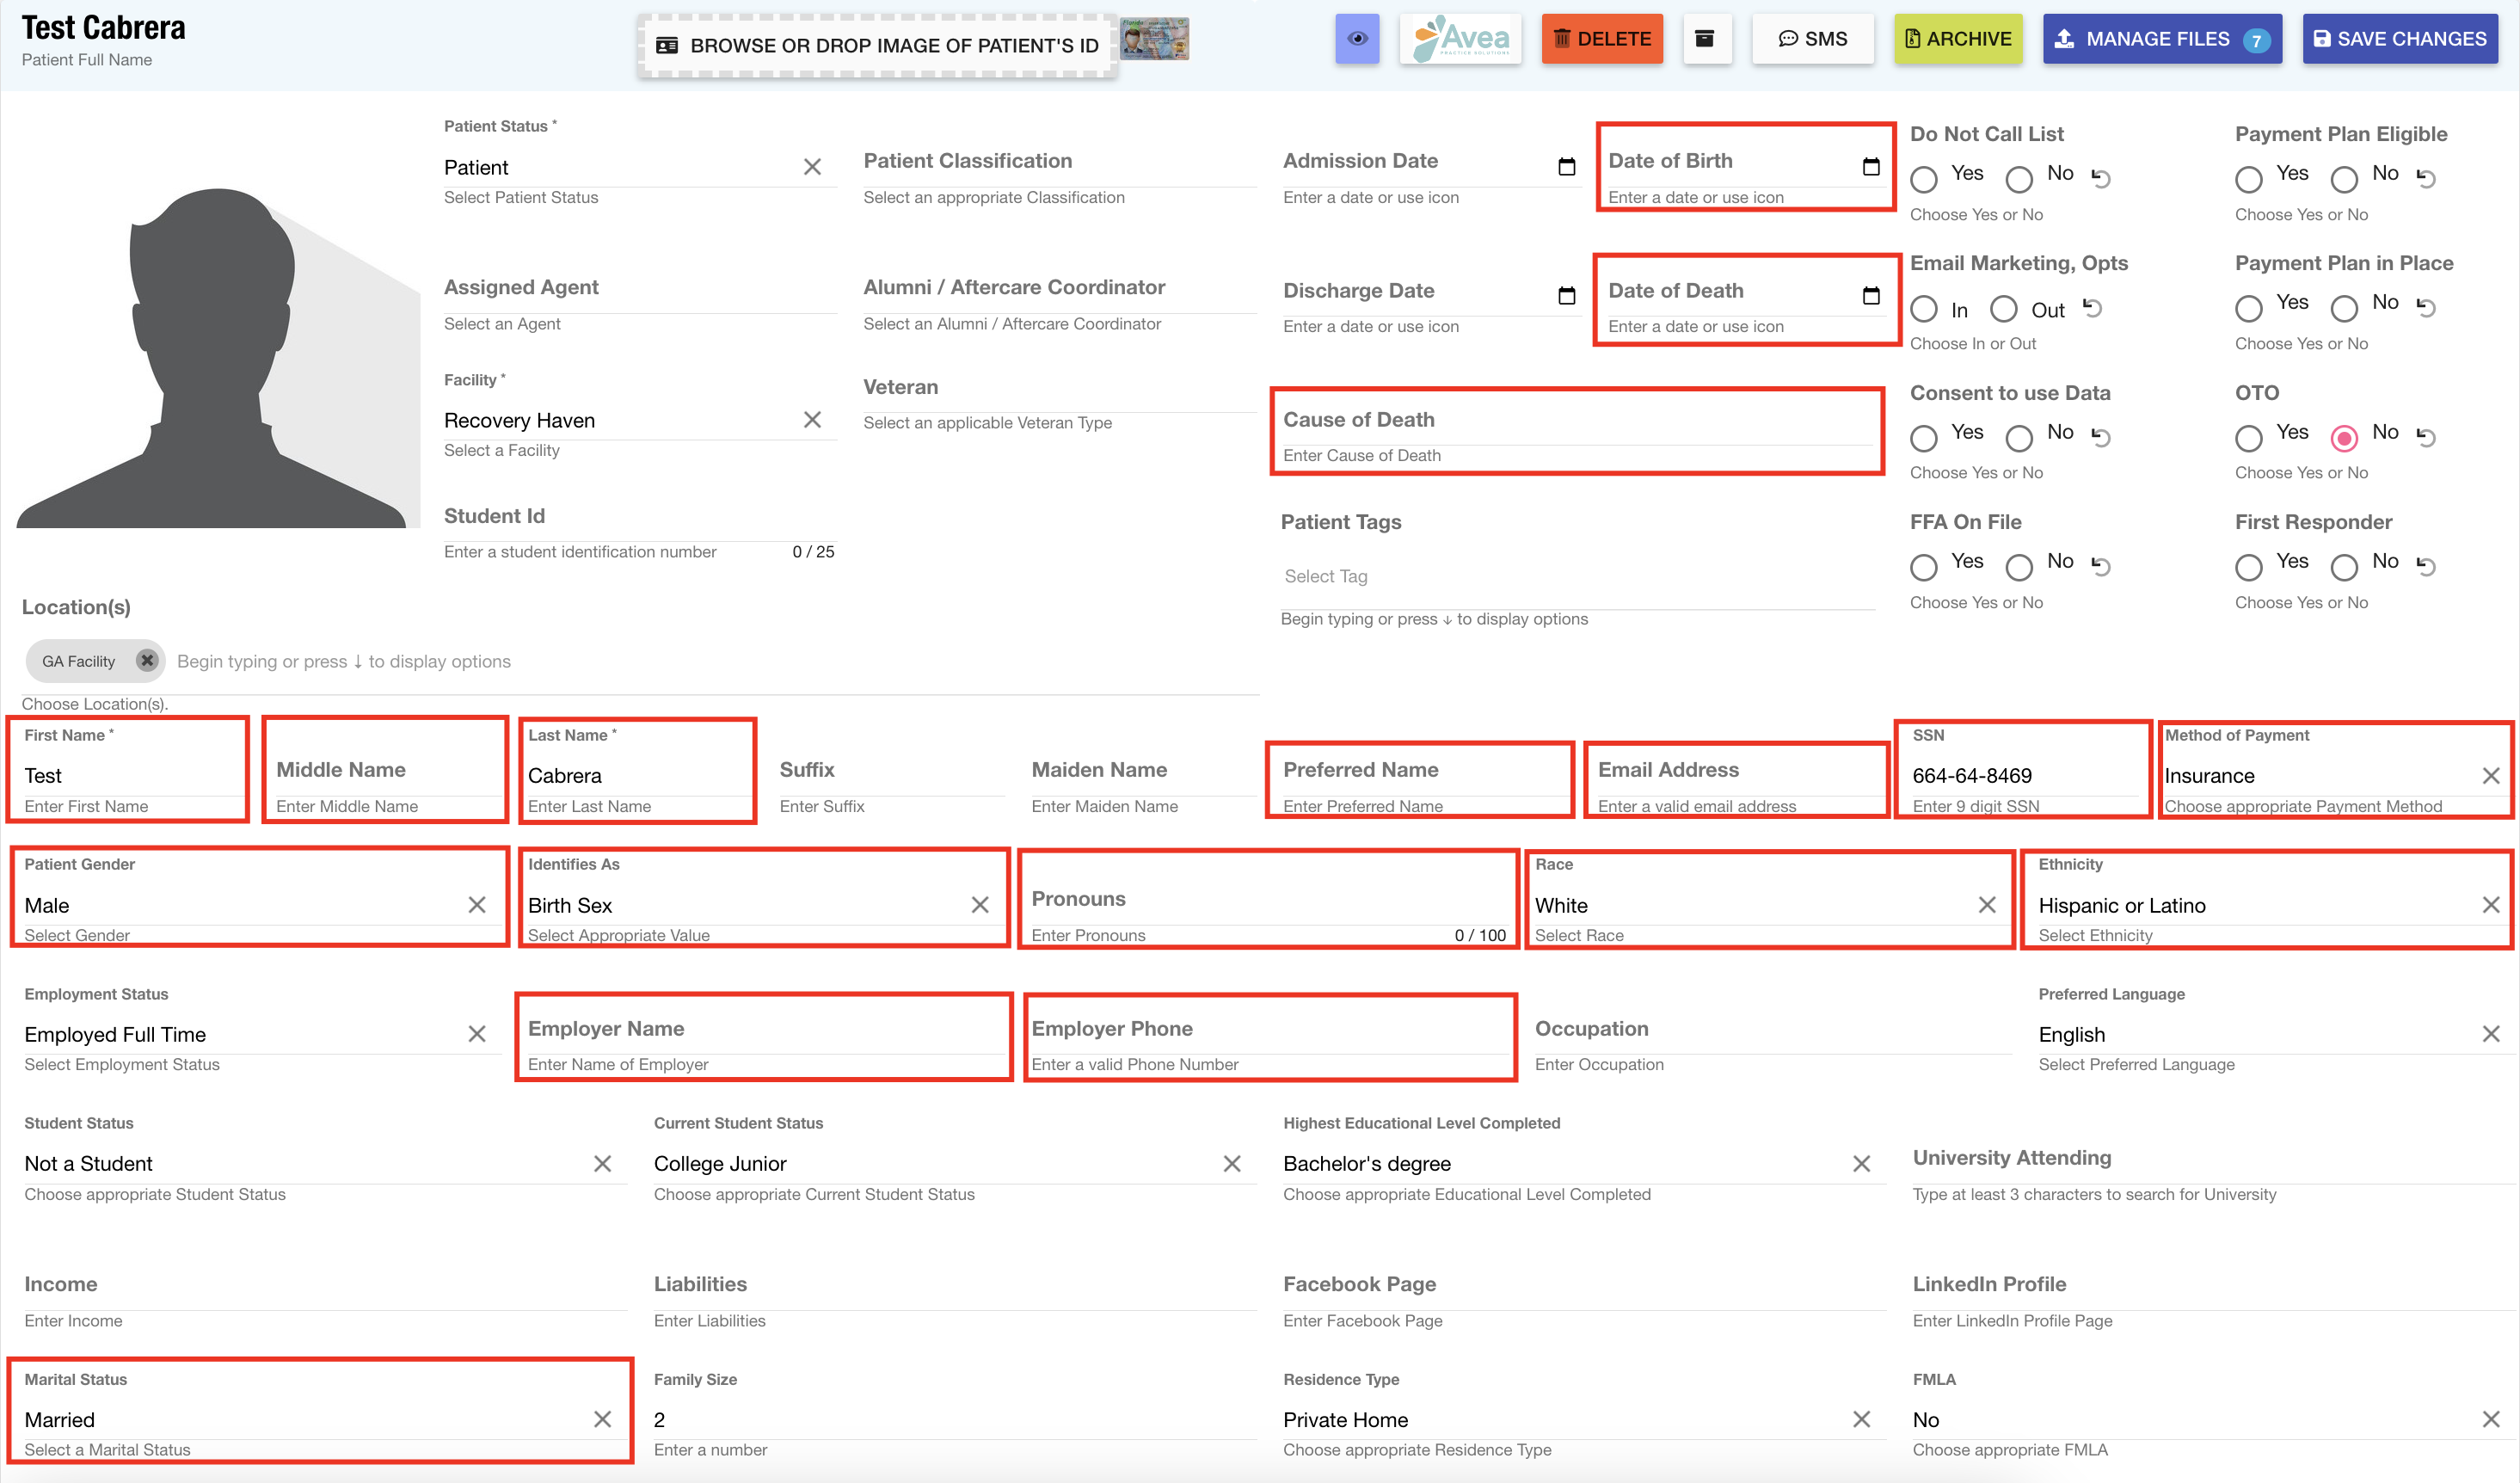
Task: Reset the OTO radio selection icon
Action: [2426, 437]
